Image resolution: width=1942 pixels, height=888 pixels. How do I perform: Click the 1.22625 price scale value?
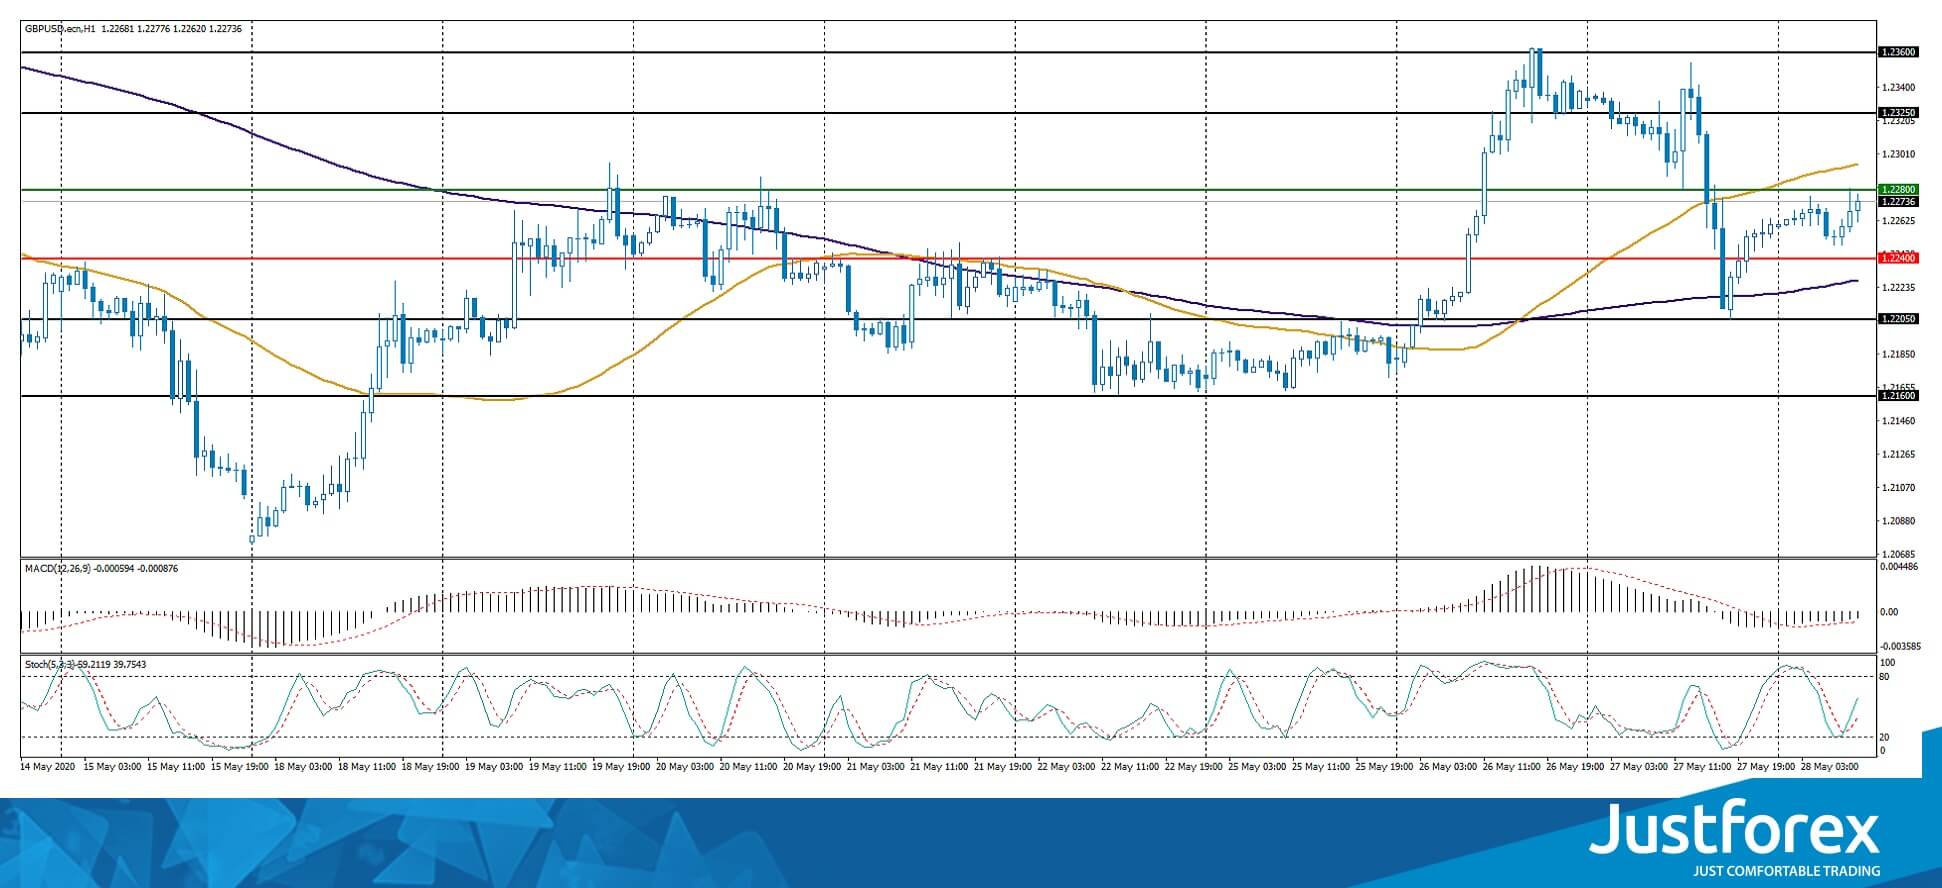pos(1898,221)
